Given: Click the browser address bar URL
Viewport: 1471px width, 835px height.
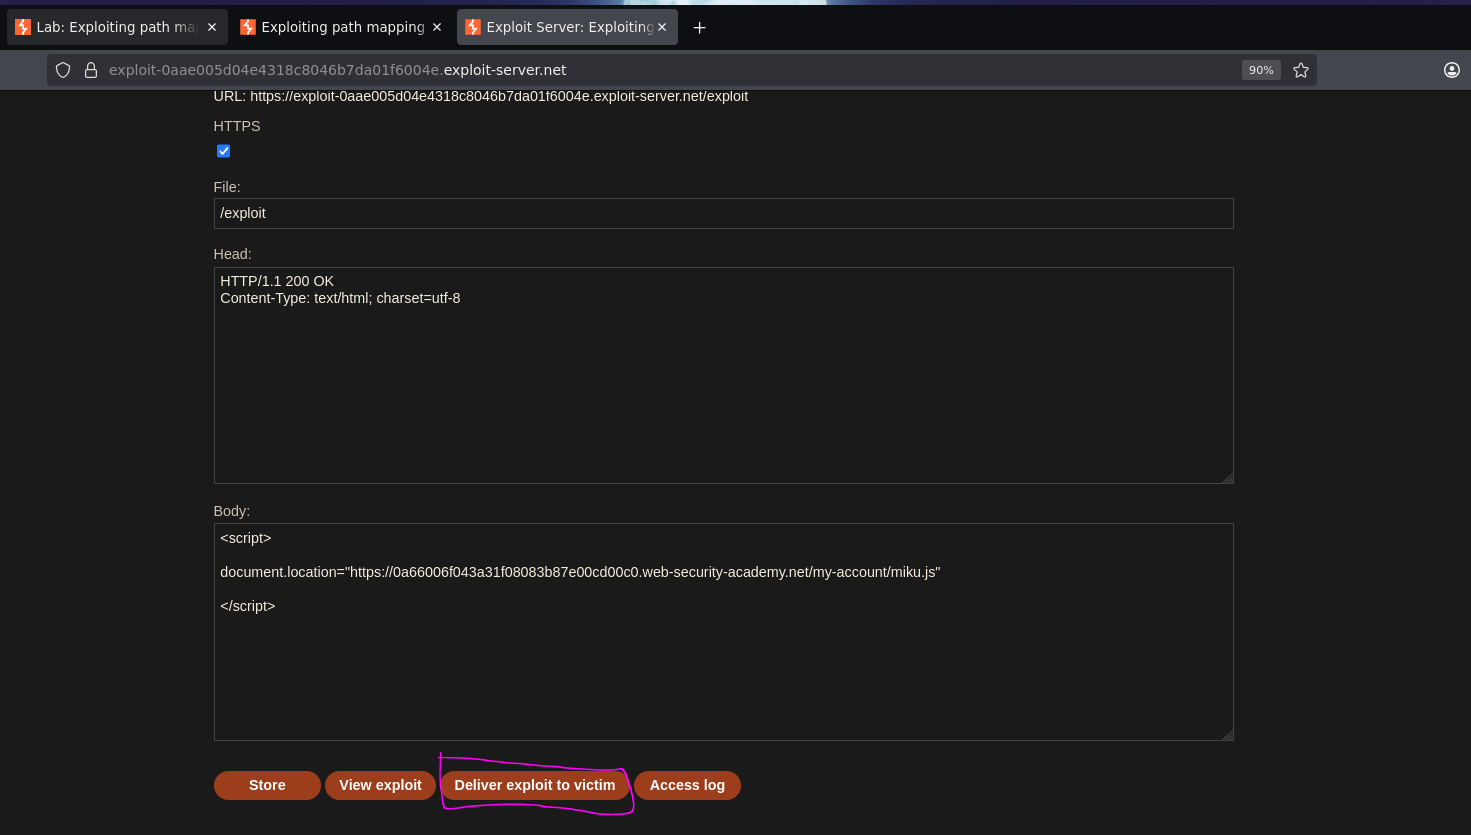Looking at the screenshot, I should [338, 70].
